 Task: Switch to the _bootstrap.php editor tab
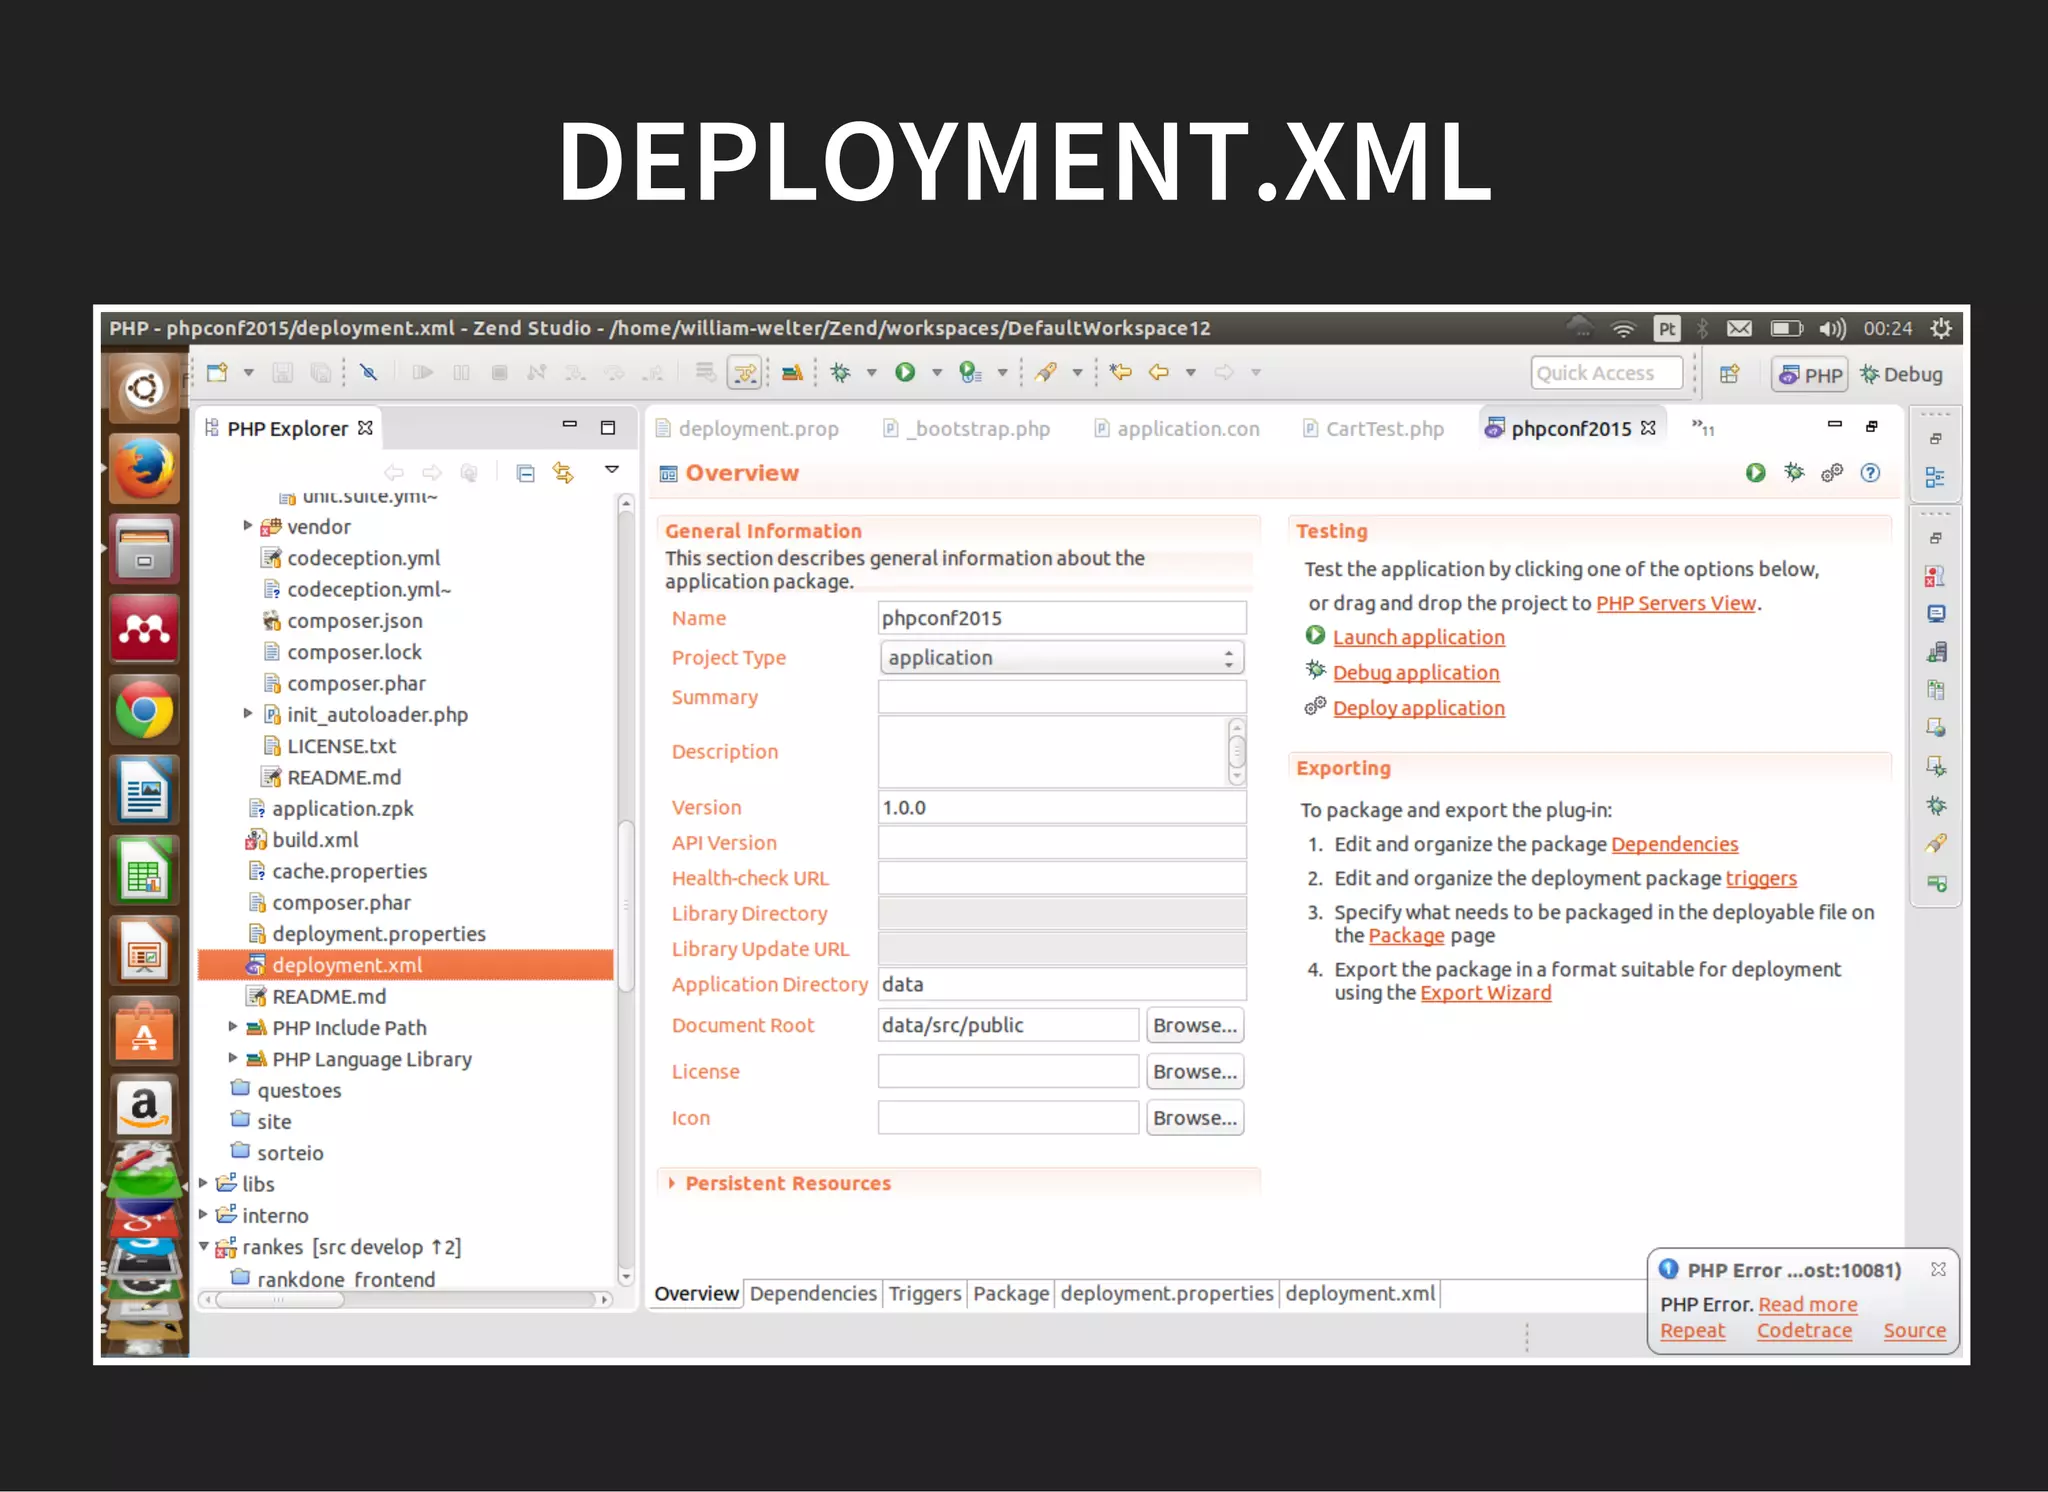tap(967, 428)
